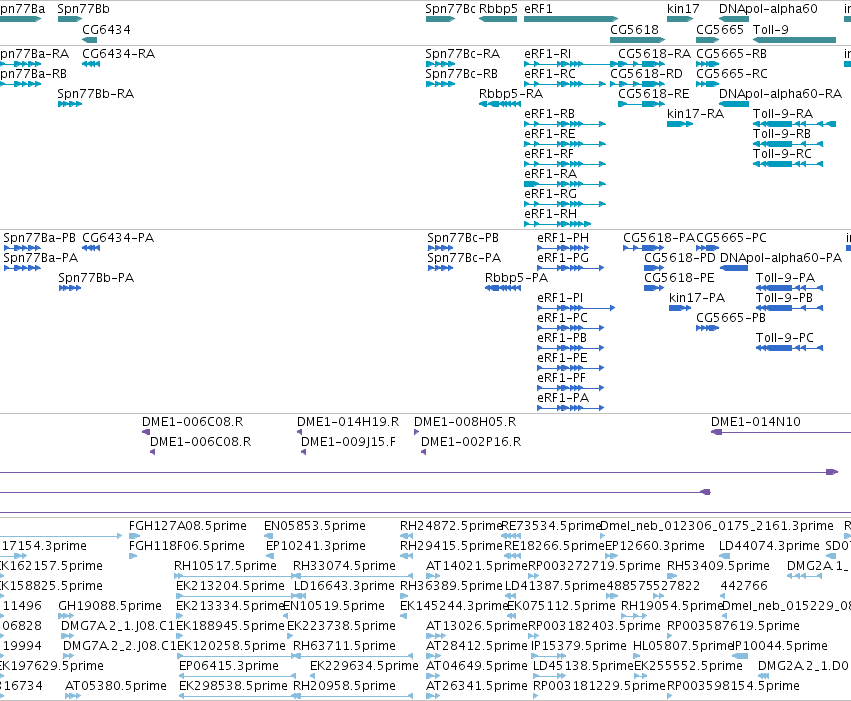The width and height of the screenshot is (851, 701).
Task: Select the RH10517.5prime EST label
Action: (225, 566)
